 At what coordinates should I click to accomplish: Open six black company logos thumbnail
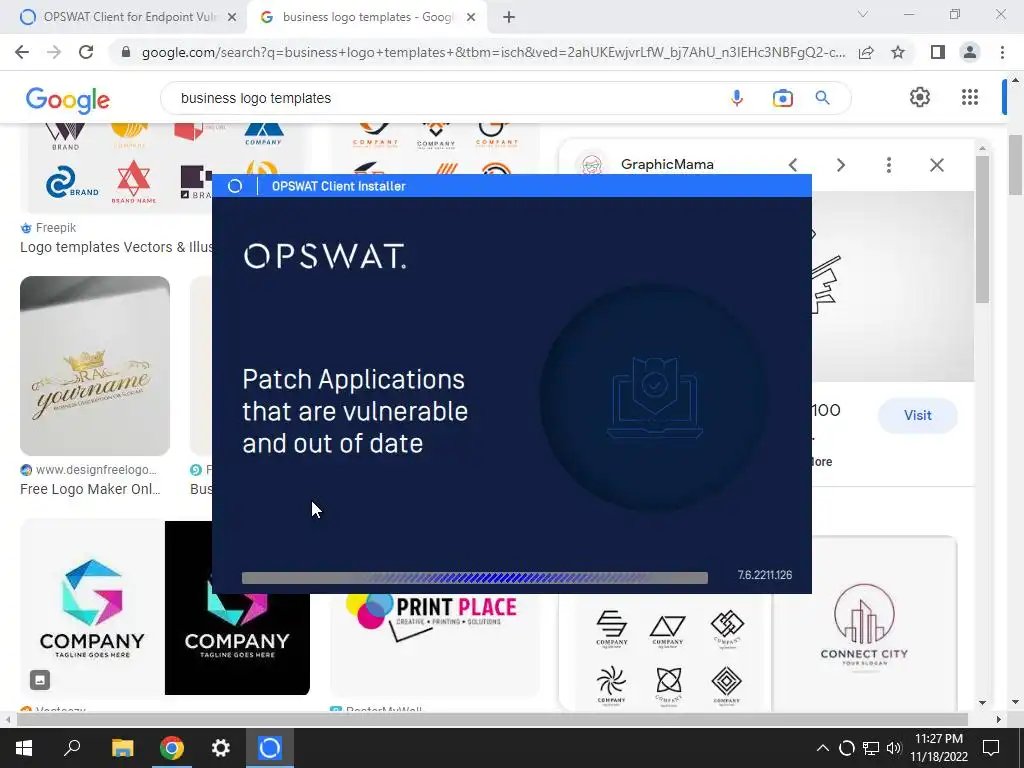coord(667,653)
